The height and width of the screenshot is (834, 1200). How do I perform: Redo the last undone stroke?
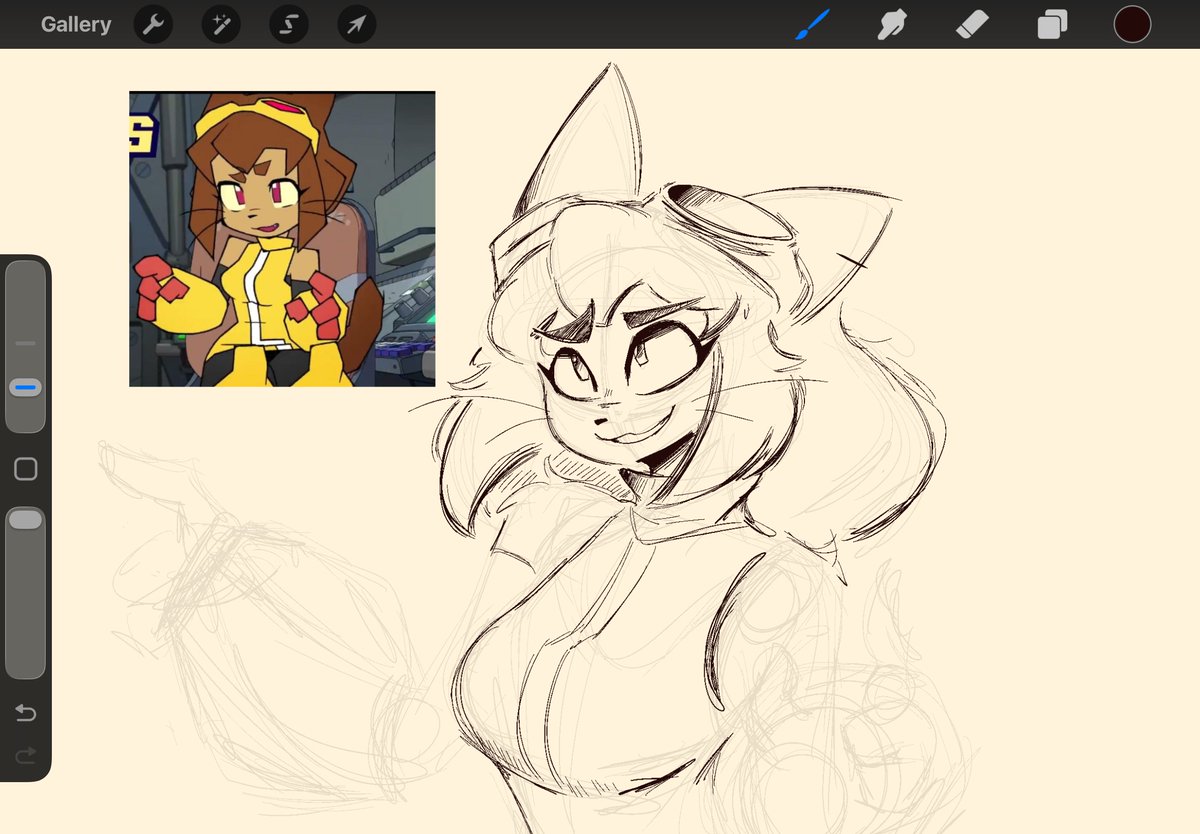26,755
